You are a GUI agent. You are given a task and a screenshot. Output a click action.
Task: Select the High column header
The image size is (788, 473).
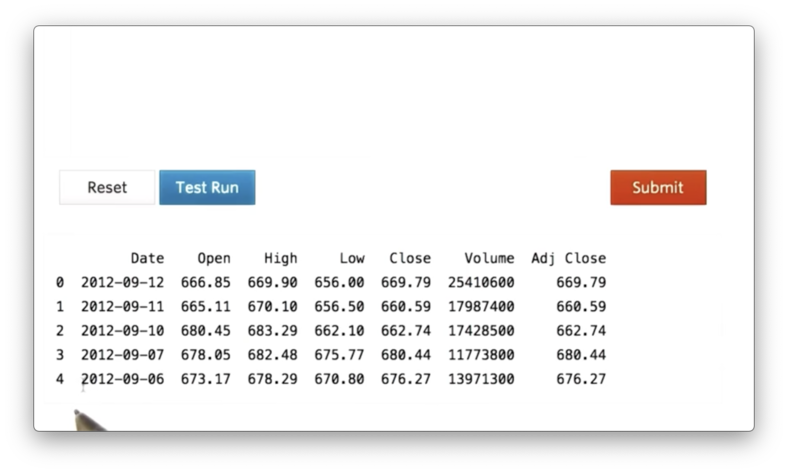click(281, 259)
